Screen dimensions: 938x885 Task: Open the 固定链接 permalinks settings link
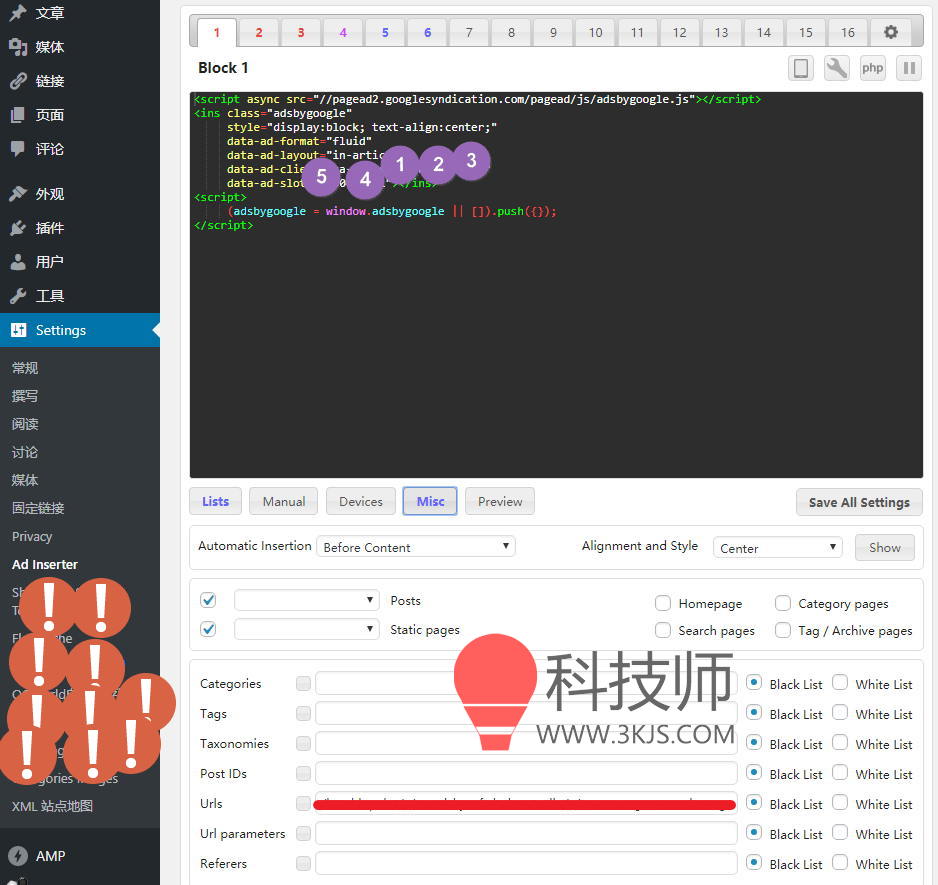[x=38, y=508]
